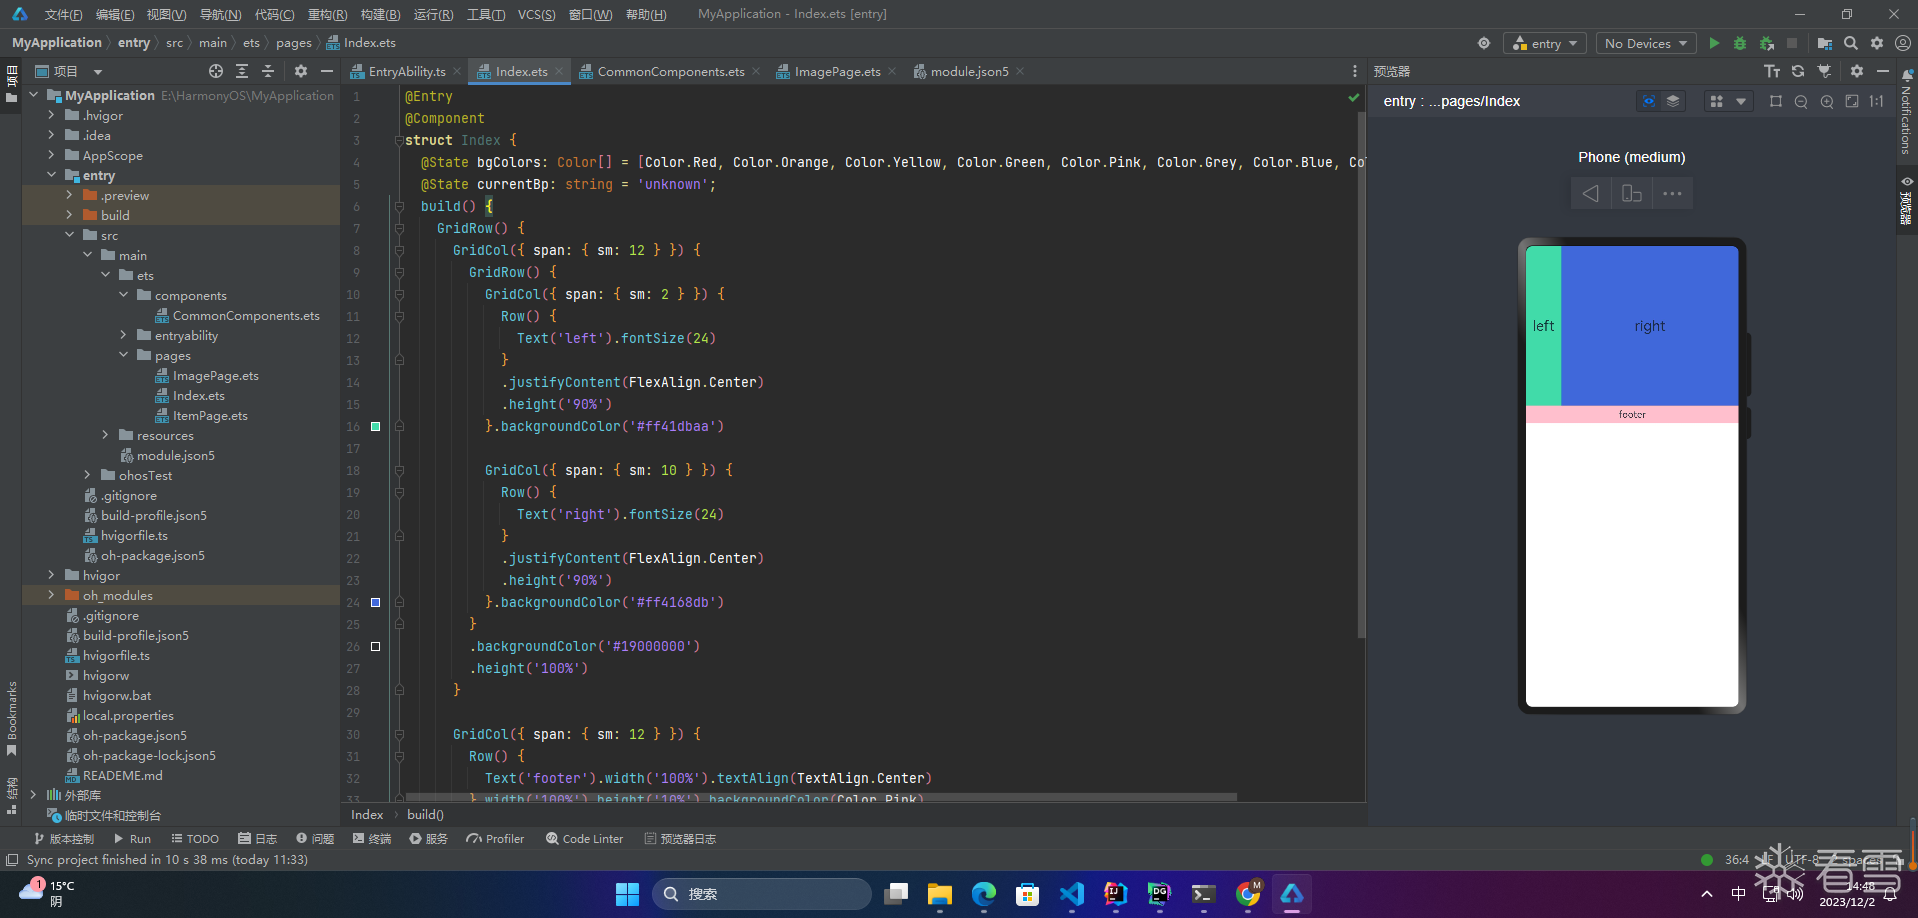Zoom out the preview

tap(1801, 101)
